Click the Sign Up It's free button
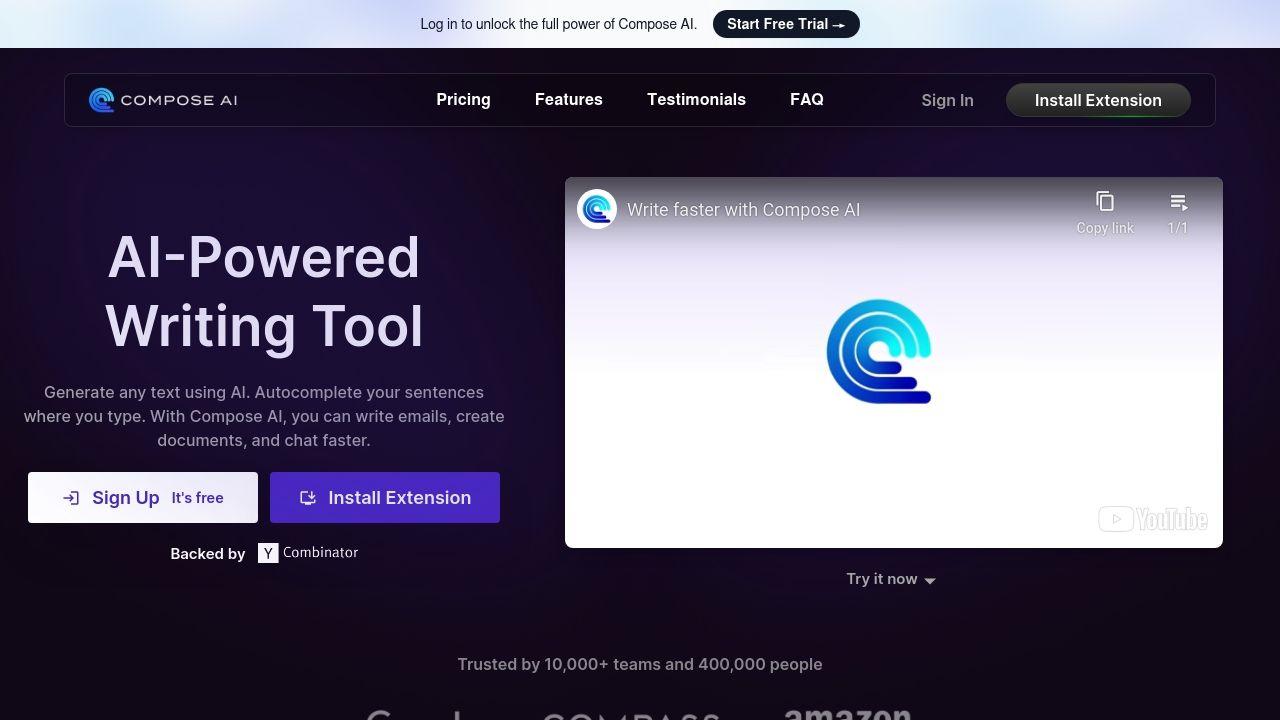 click(x=143, y=498)
